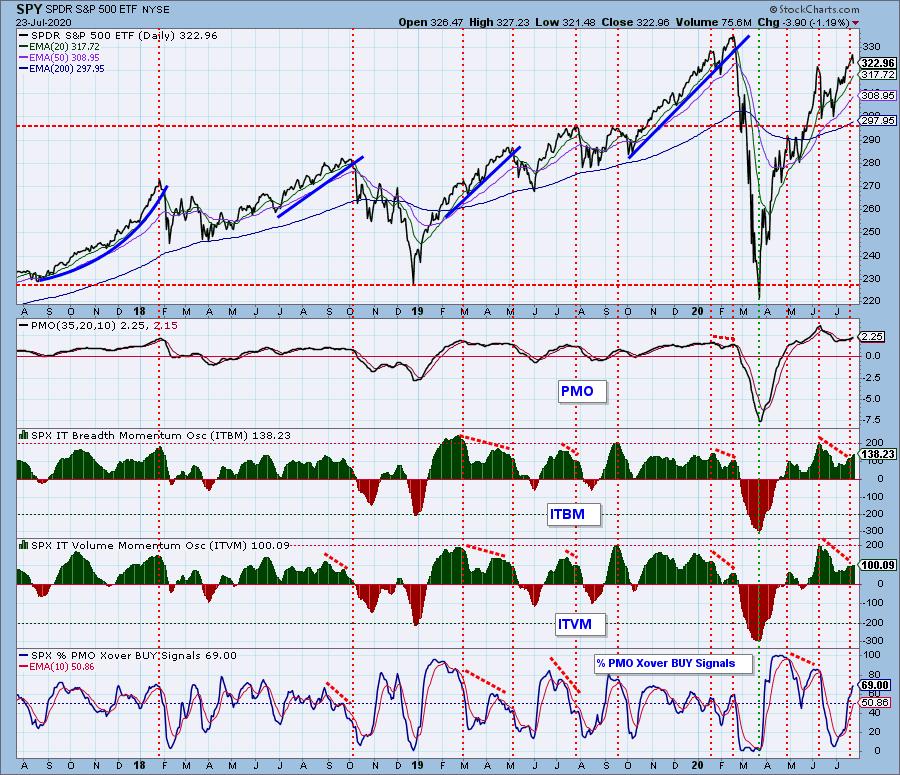Click the year '18' label on the bottom time axis
Viewport: 900px width, 775px height.
point(139,766)
